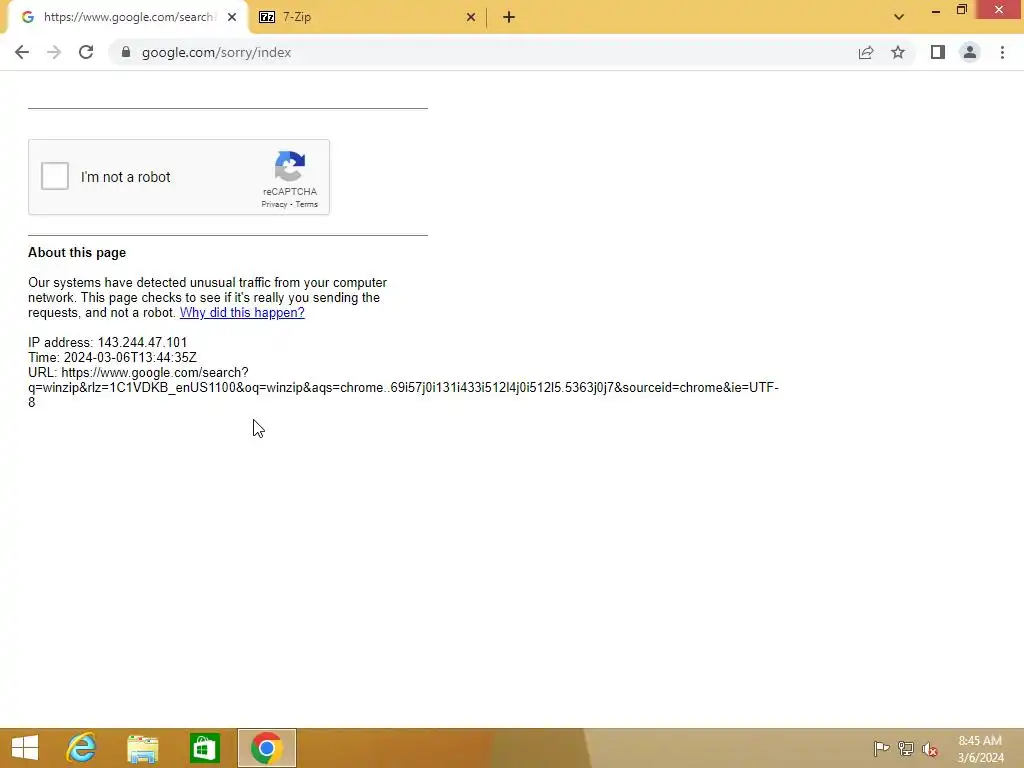Go back to the previous page
The height and width of the screenshot is (768, 1024).
[22, 52]
